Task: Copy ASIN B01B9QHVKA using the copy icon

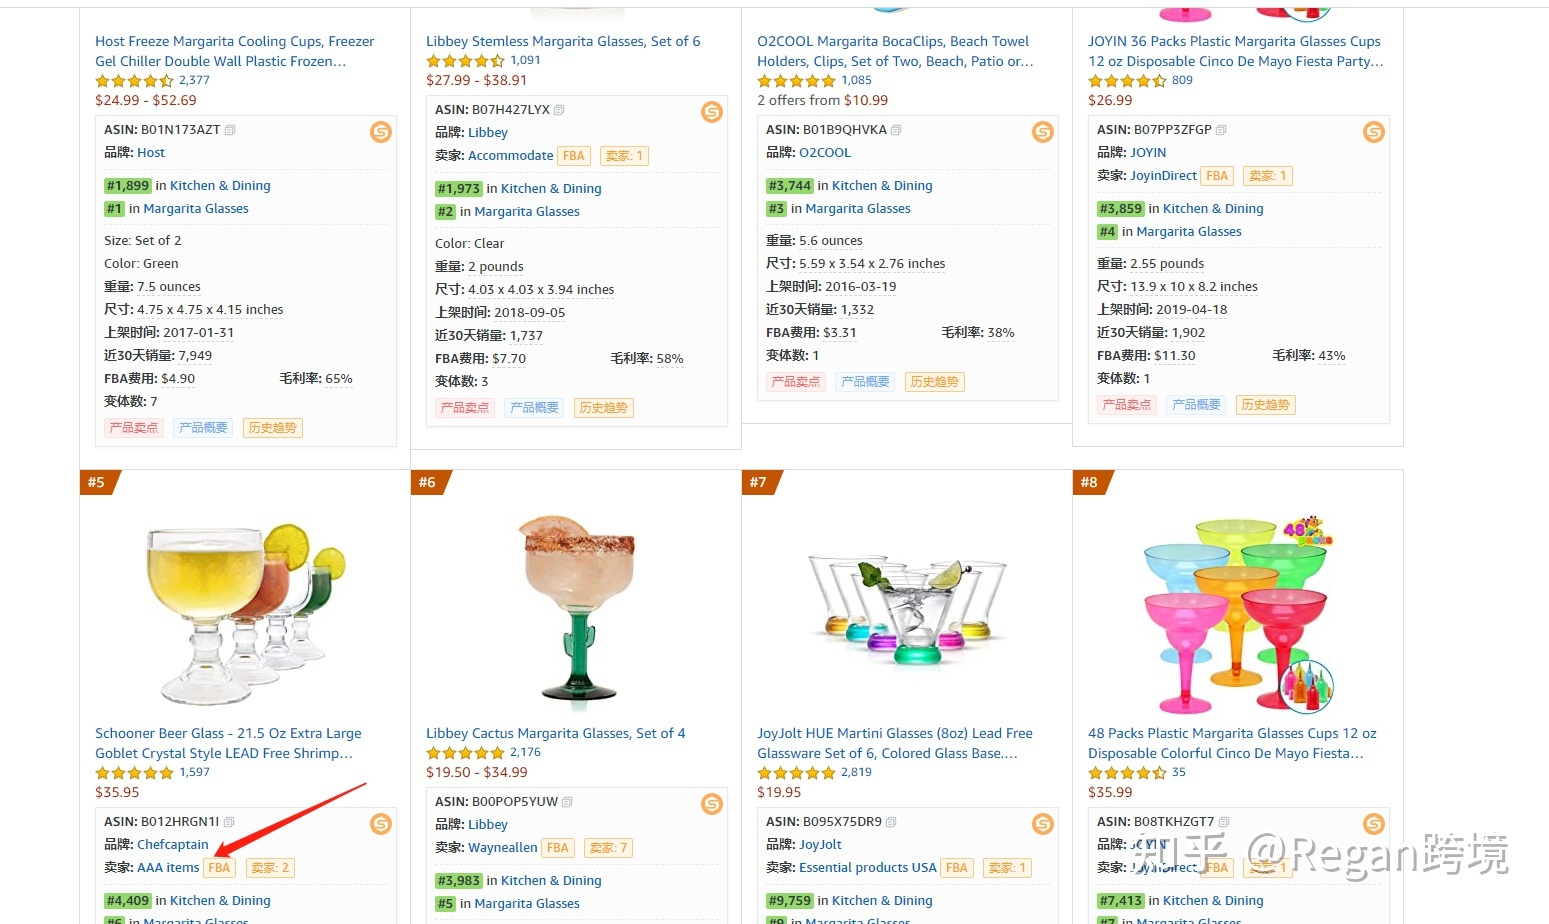Action: [x=896, y=130]
